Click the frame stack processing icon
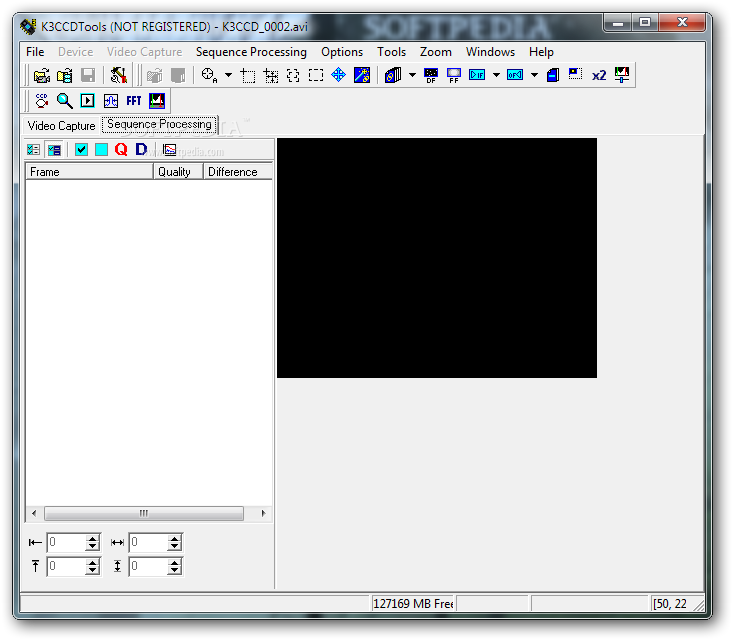 point(393,75)
